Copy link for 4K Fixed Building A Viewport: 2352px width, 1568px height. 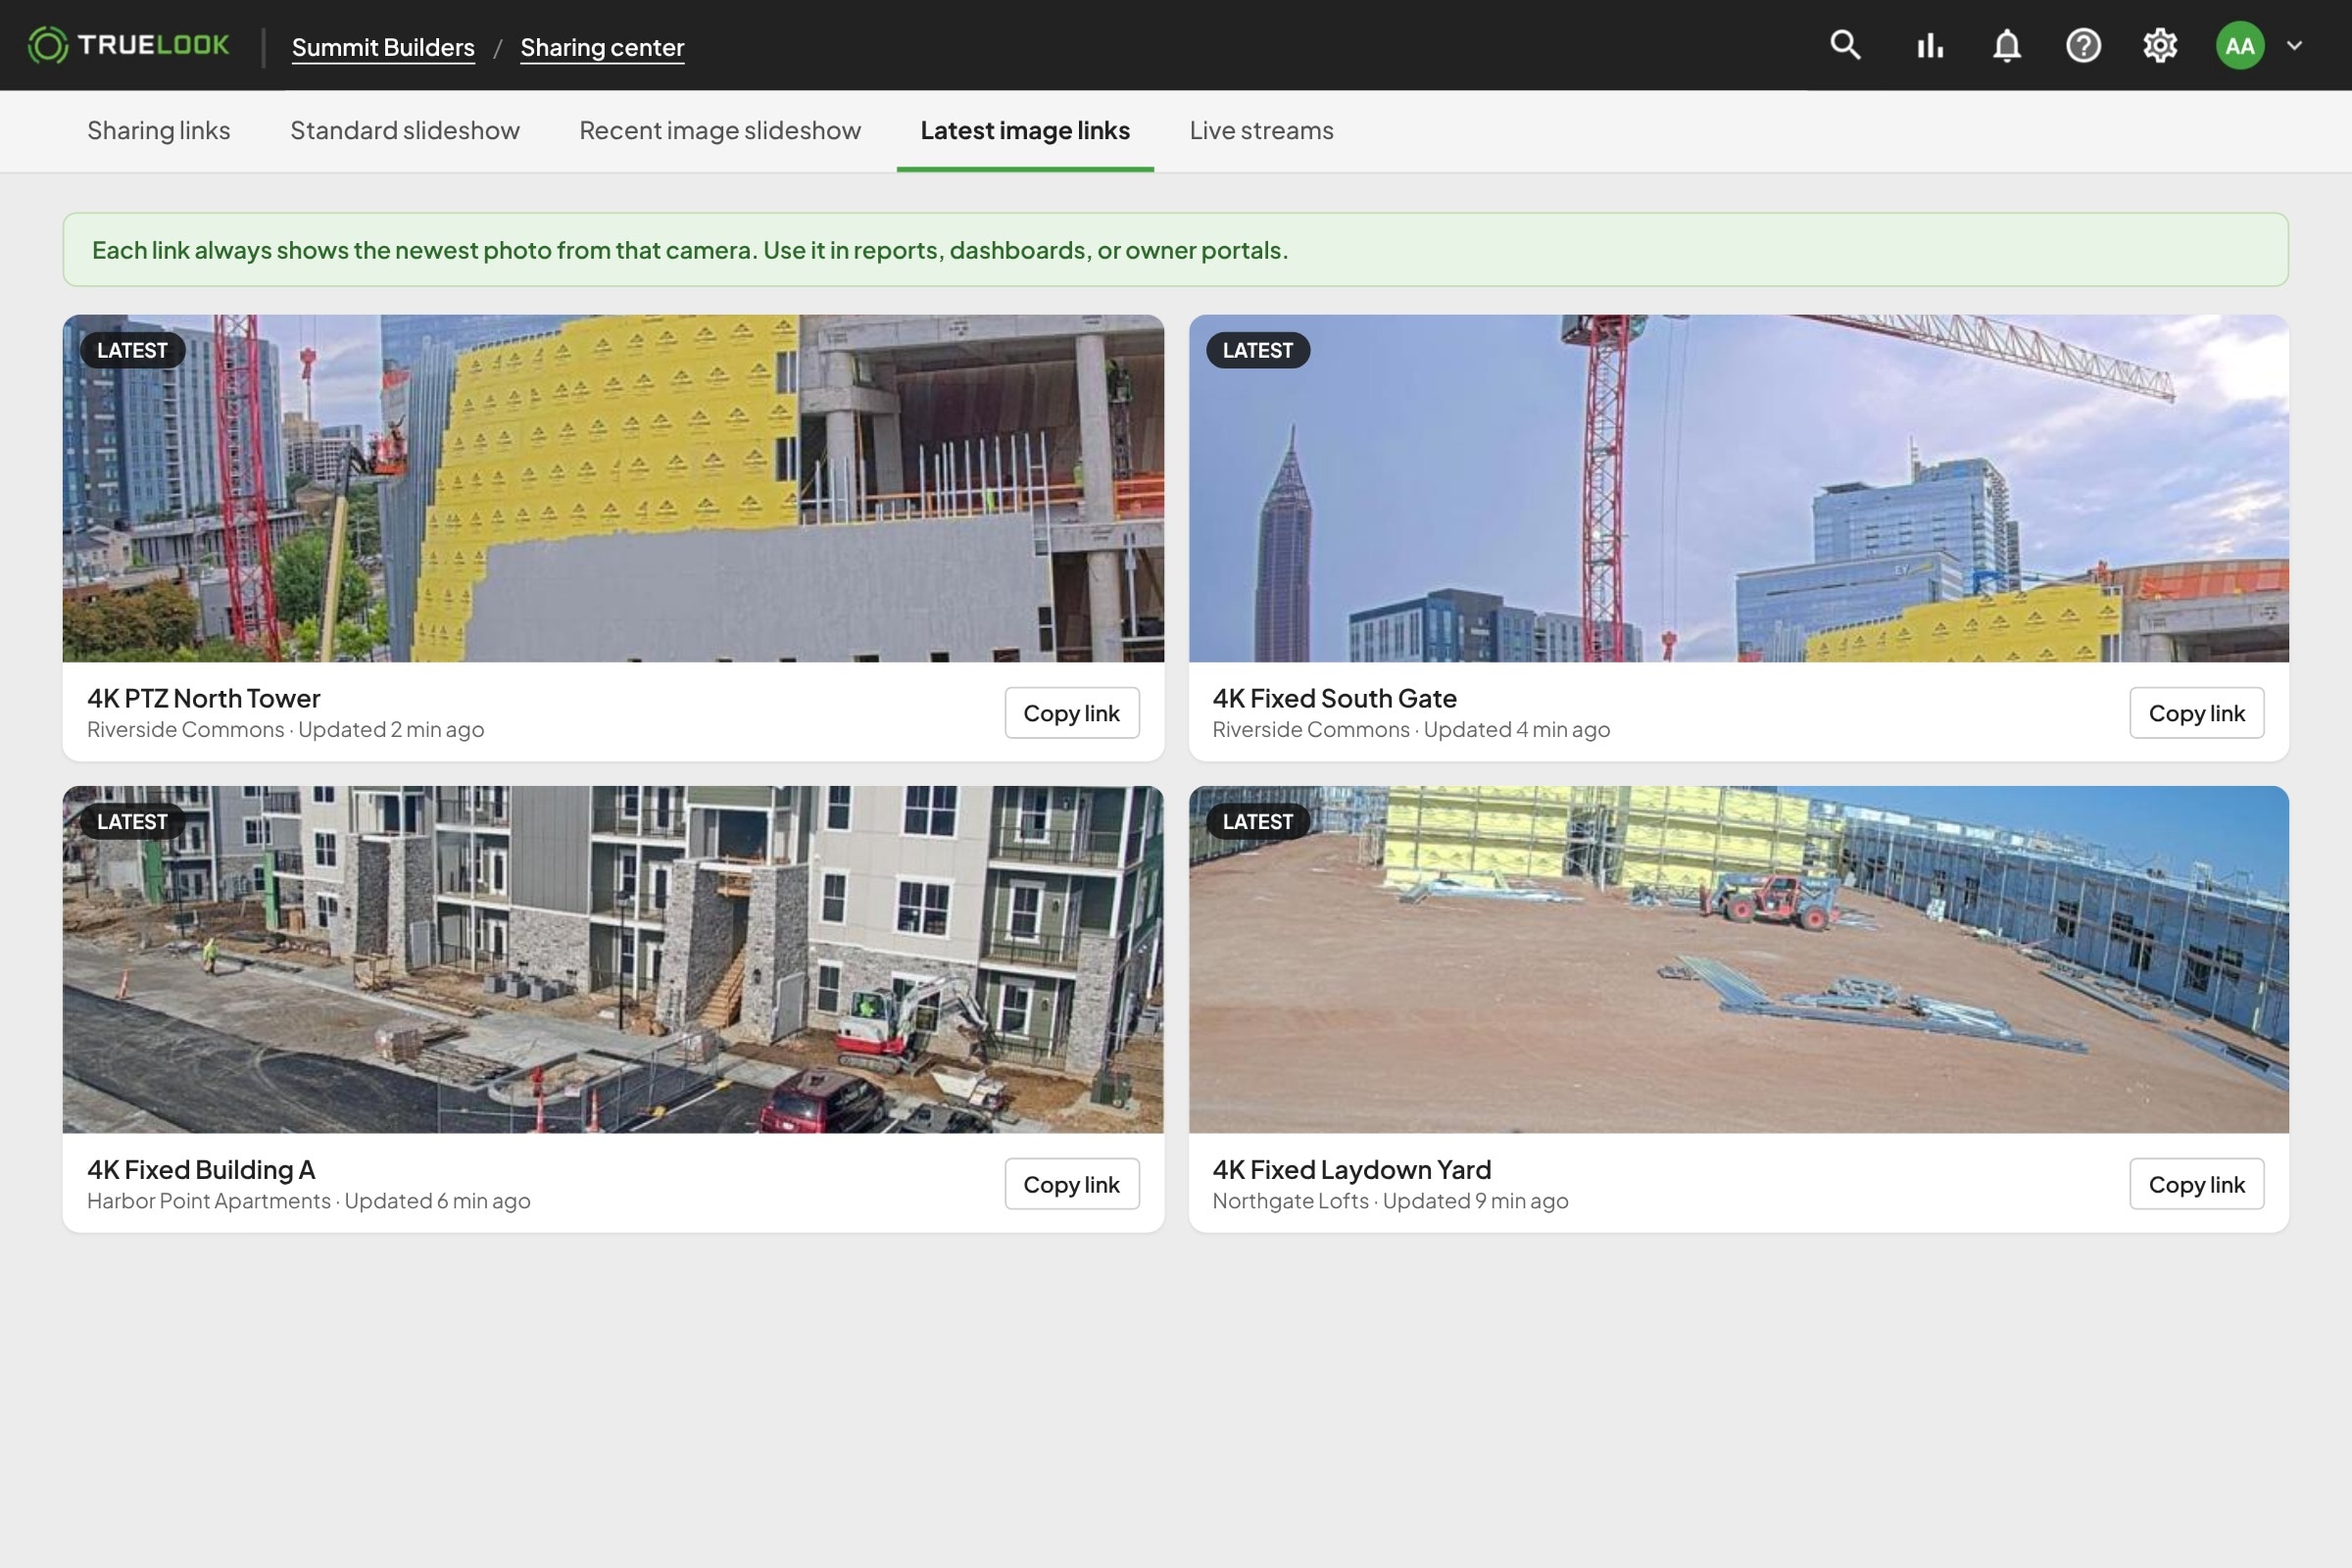pos(1071,1184)
